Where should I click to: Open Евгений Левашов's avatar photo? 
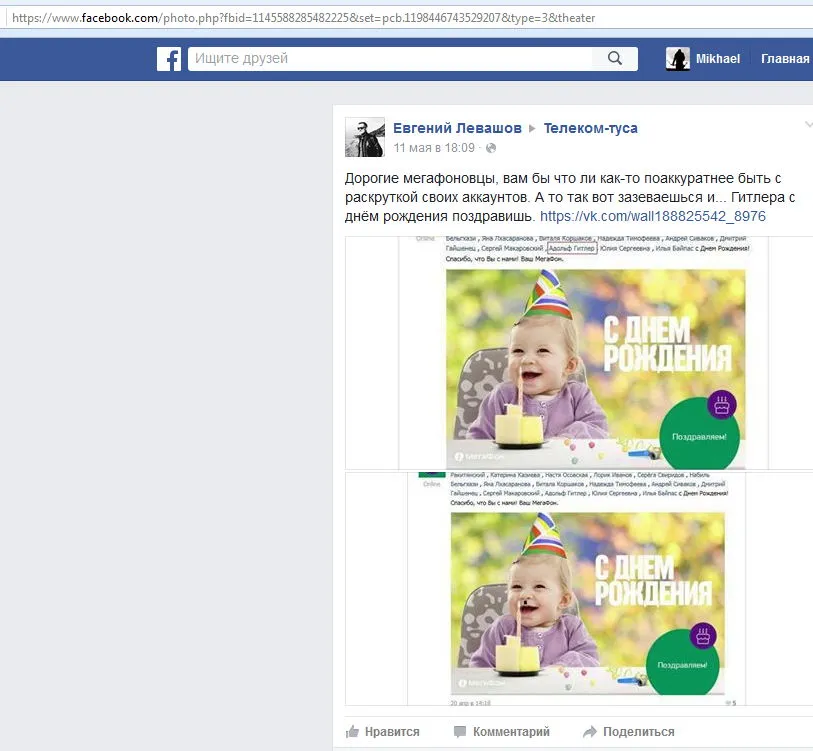[x=365, y=137]
